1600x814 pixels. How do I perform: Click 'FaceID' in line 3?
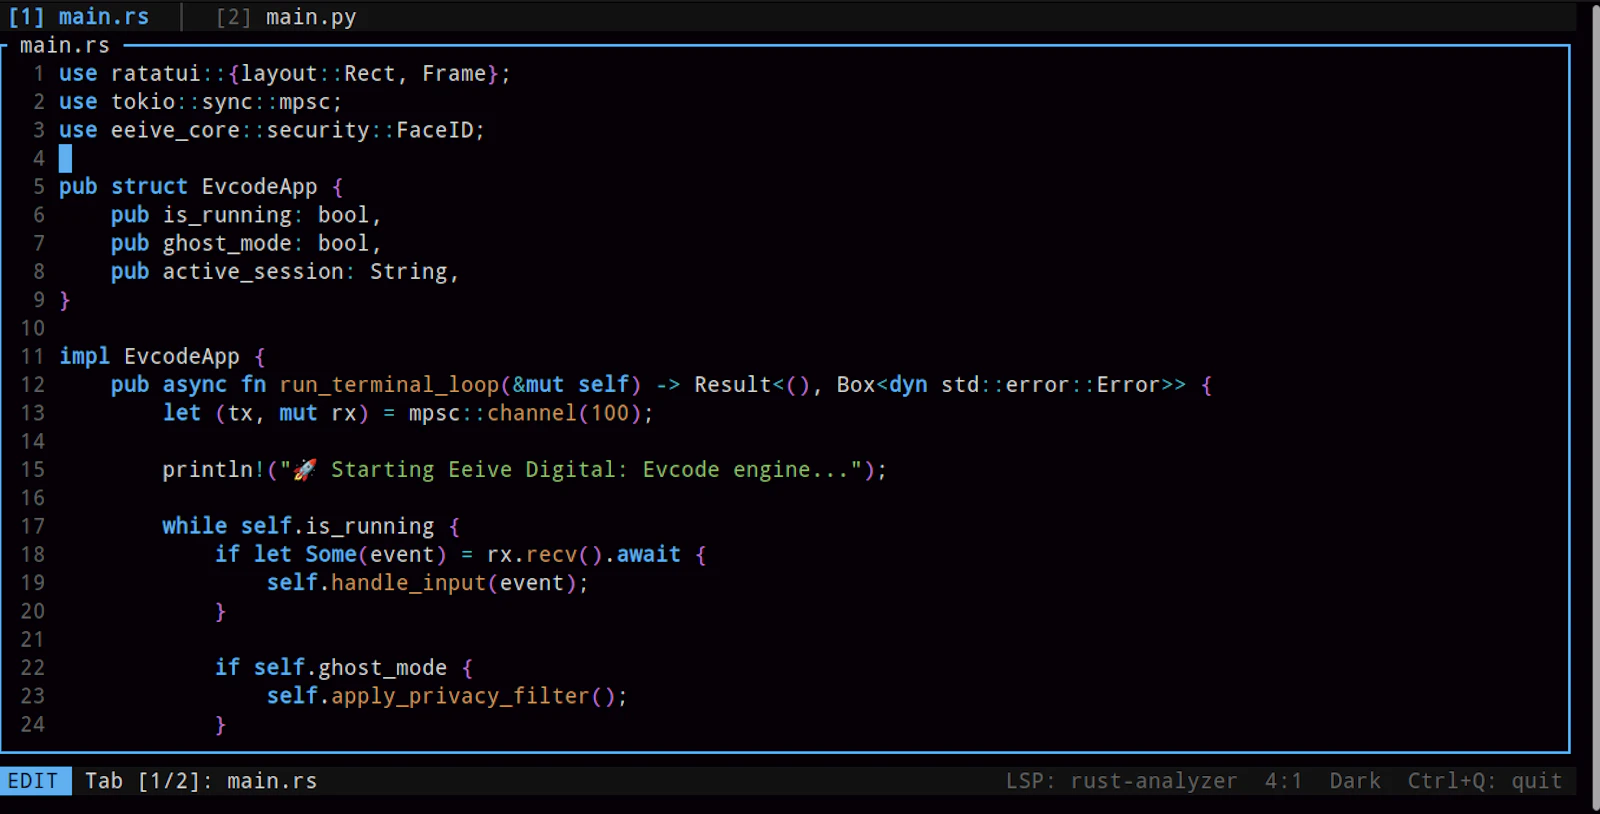coord(435,130)
